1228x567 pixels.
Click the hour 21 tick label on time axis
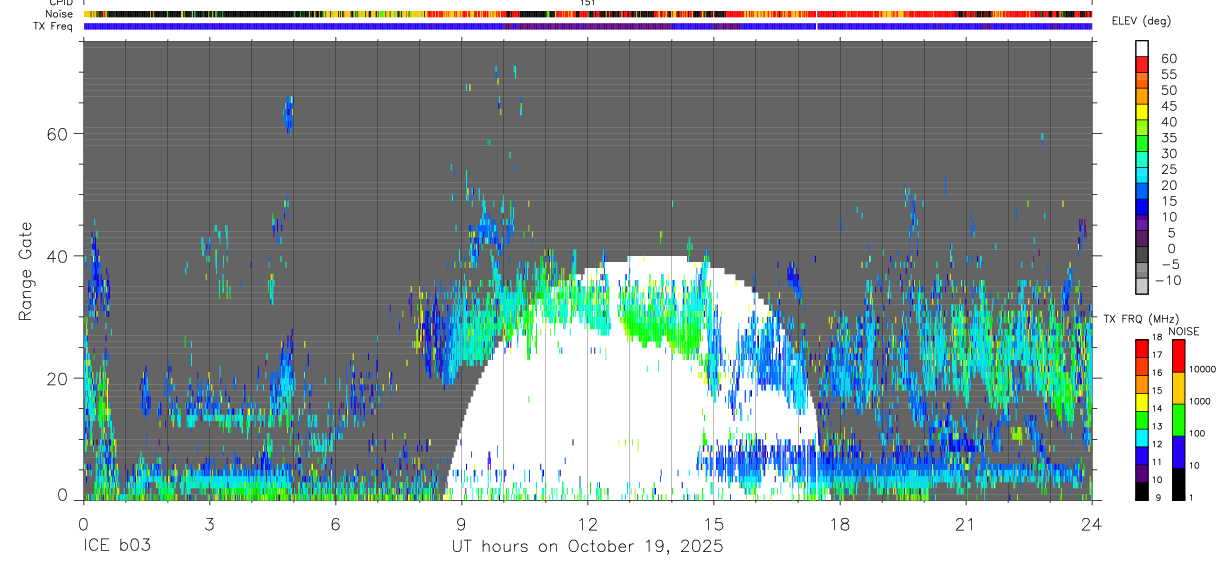coord(966,524)
